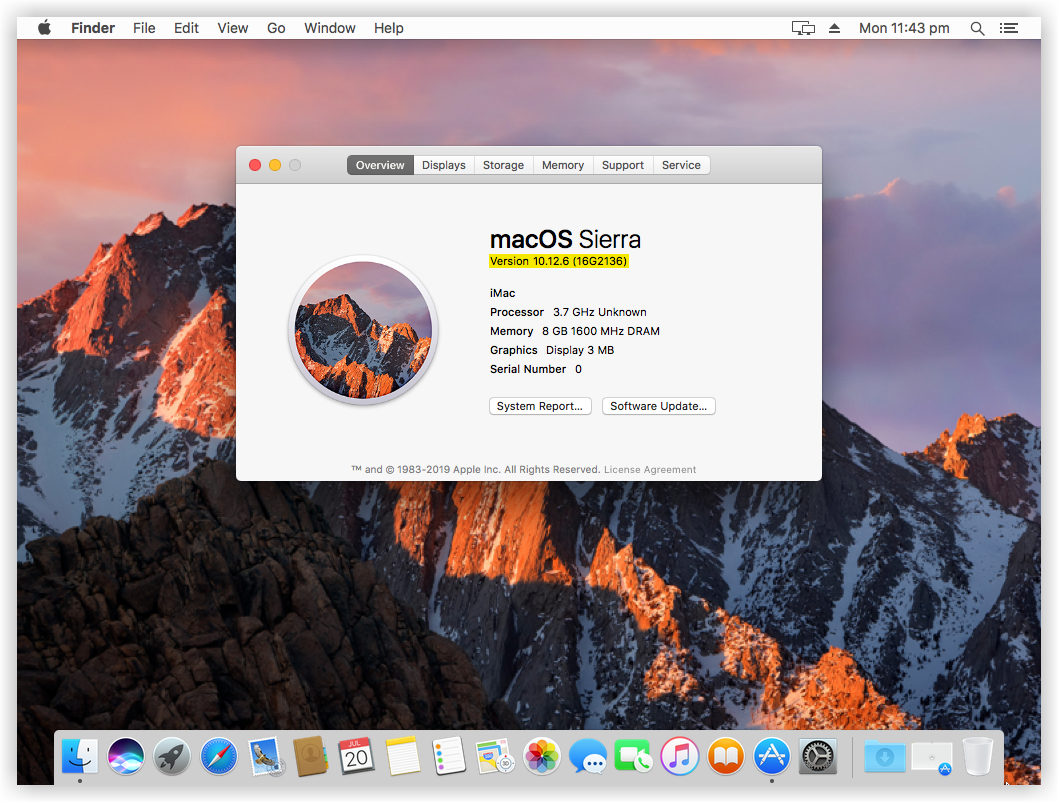This screenshot has width=1059, height=803.
Task: Click the Mon 11:43 pm clock
Action: pos(904,28)
